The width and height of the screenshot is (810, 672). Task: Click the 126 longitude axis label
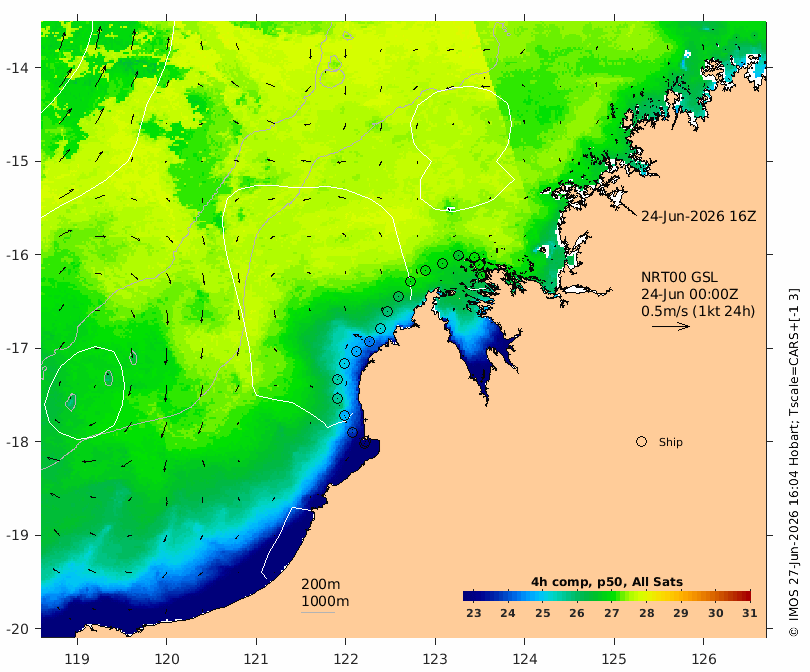tap(704, 659)
